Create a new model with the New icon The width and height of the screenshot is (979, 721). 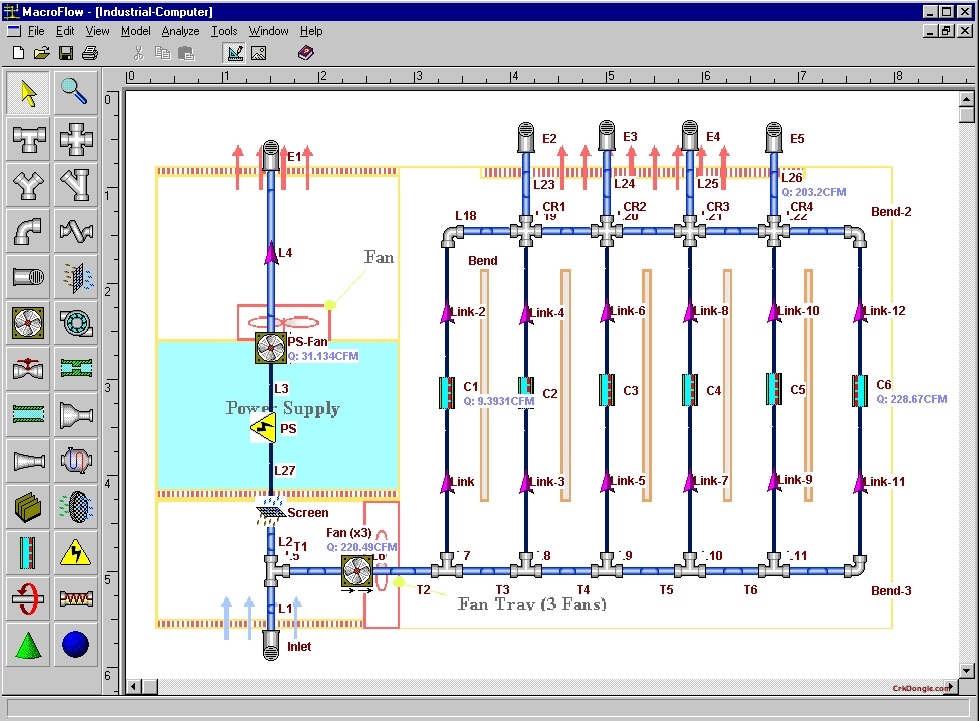(x=17, y=52)
